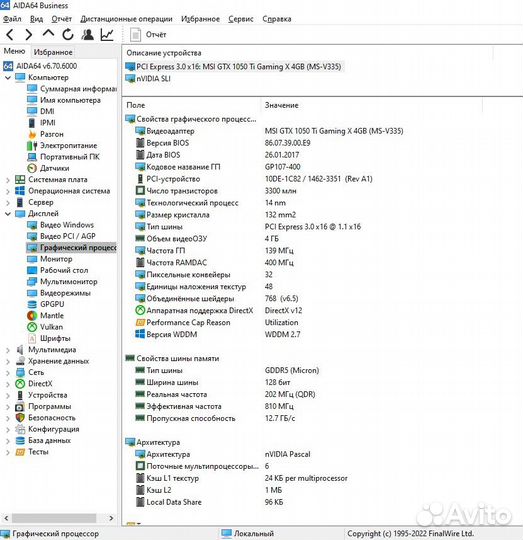This screenshot has width=523, height=540.
Task: Expand the DirectX tree node
Action: coord(8,384)
